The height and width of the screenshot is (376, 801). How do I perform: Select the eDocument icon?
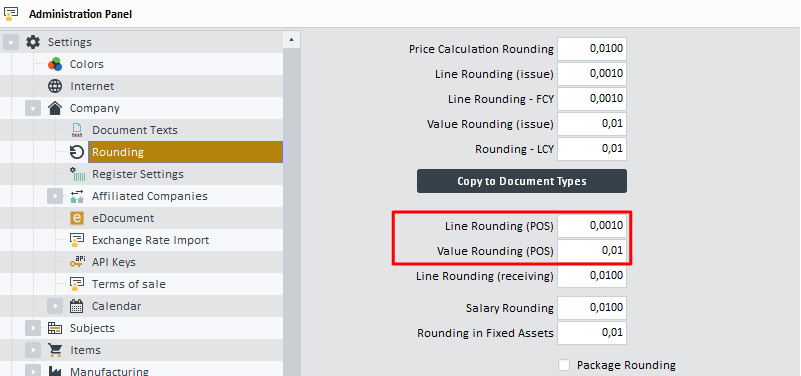(x=77, y=218)
